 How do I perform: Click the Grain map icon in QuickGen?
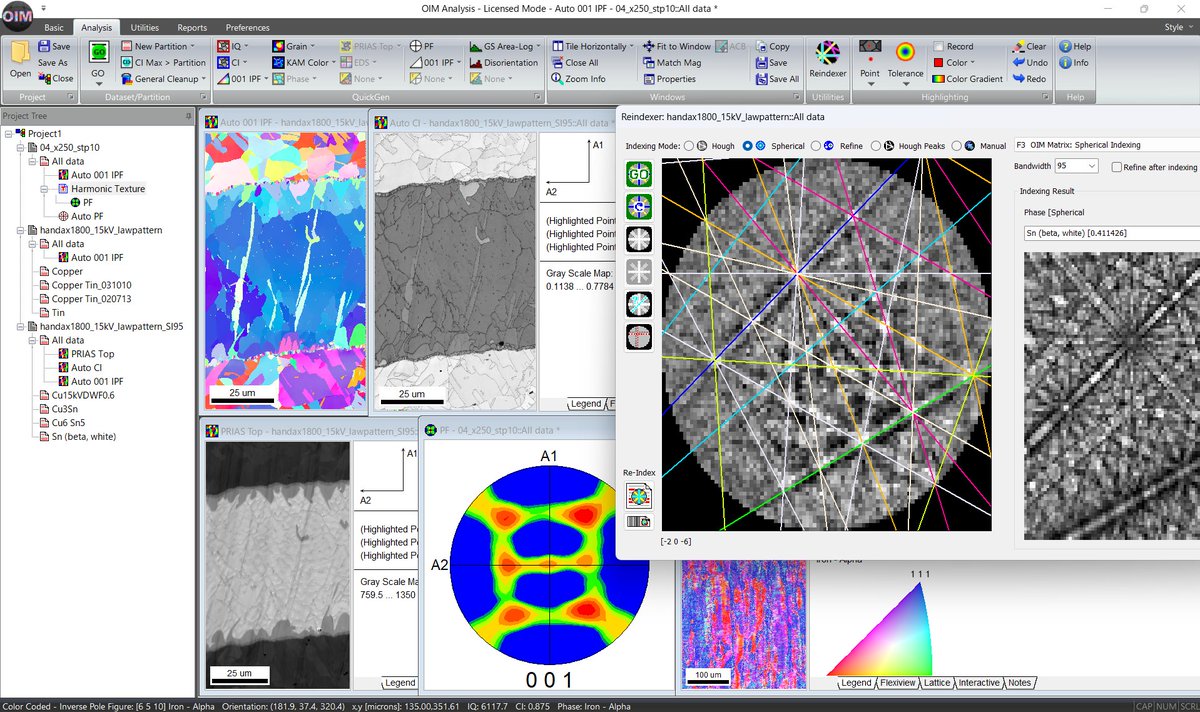point(277,46)
